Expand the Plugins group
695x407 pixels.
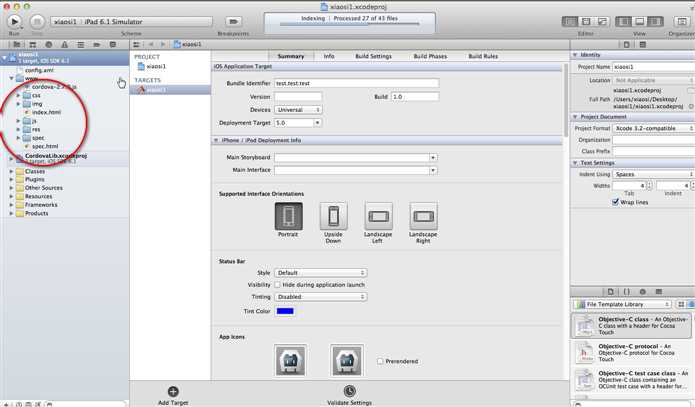[x=12, y=180]
